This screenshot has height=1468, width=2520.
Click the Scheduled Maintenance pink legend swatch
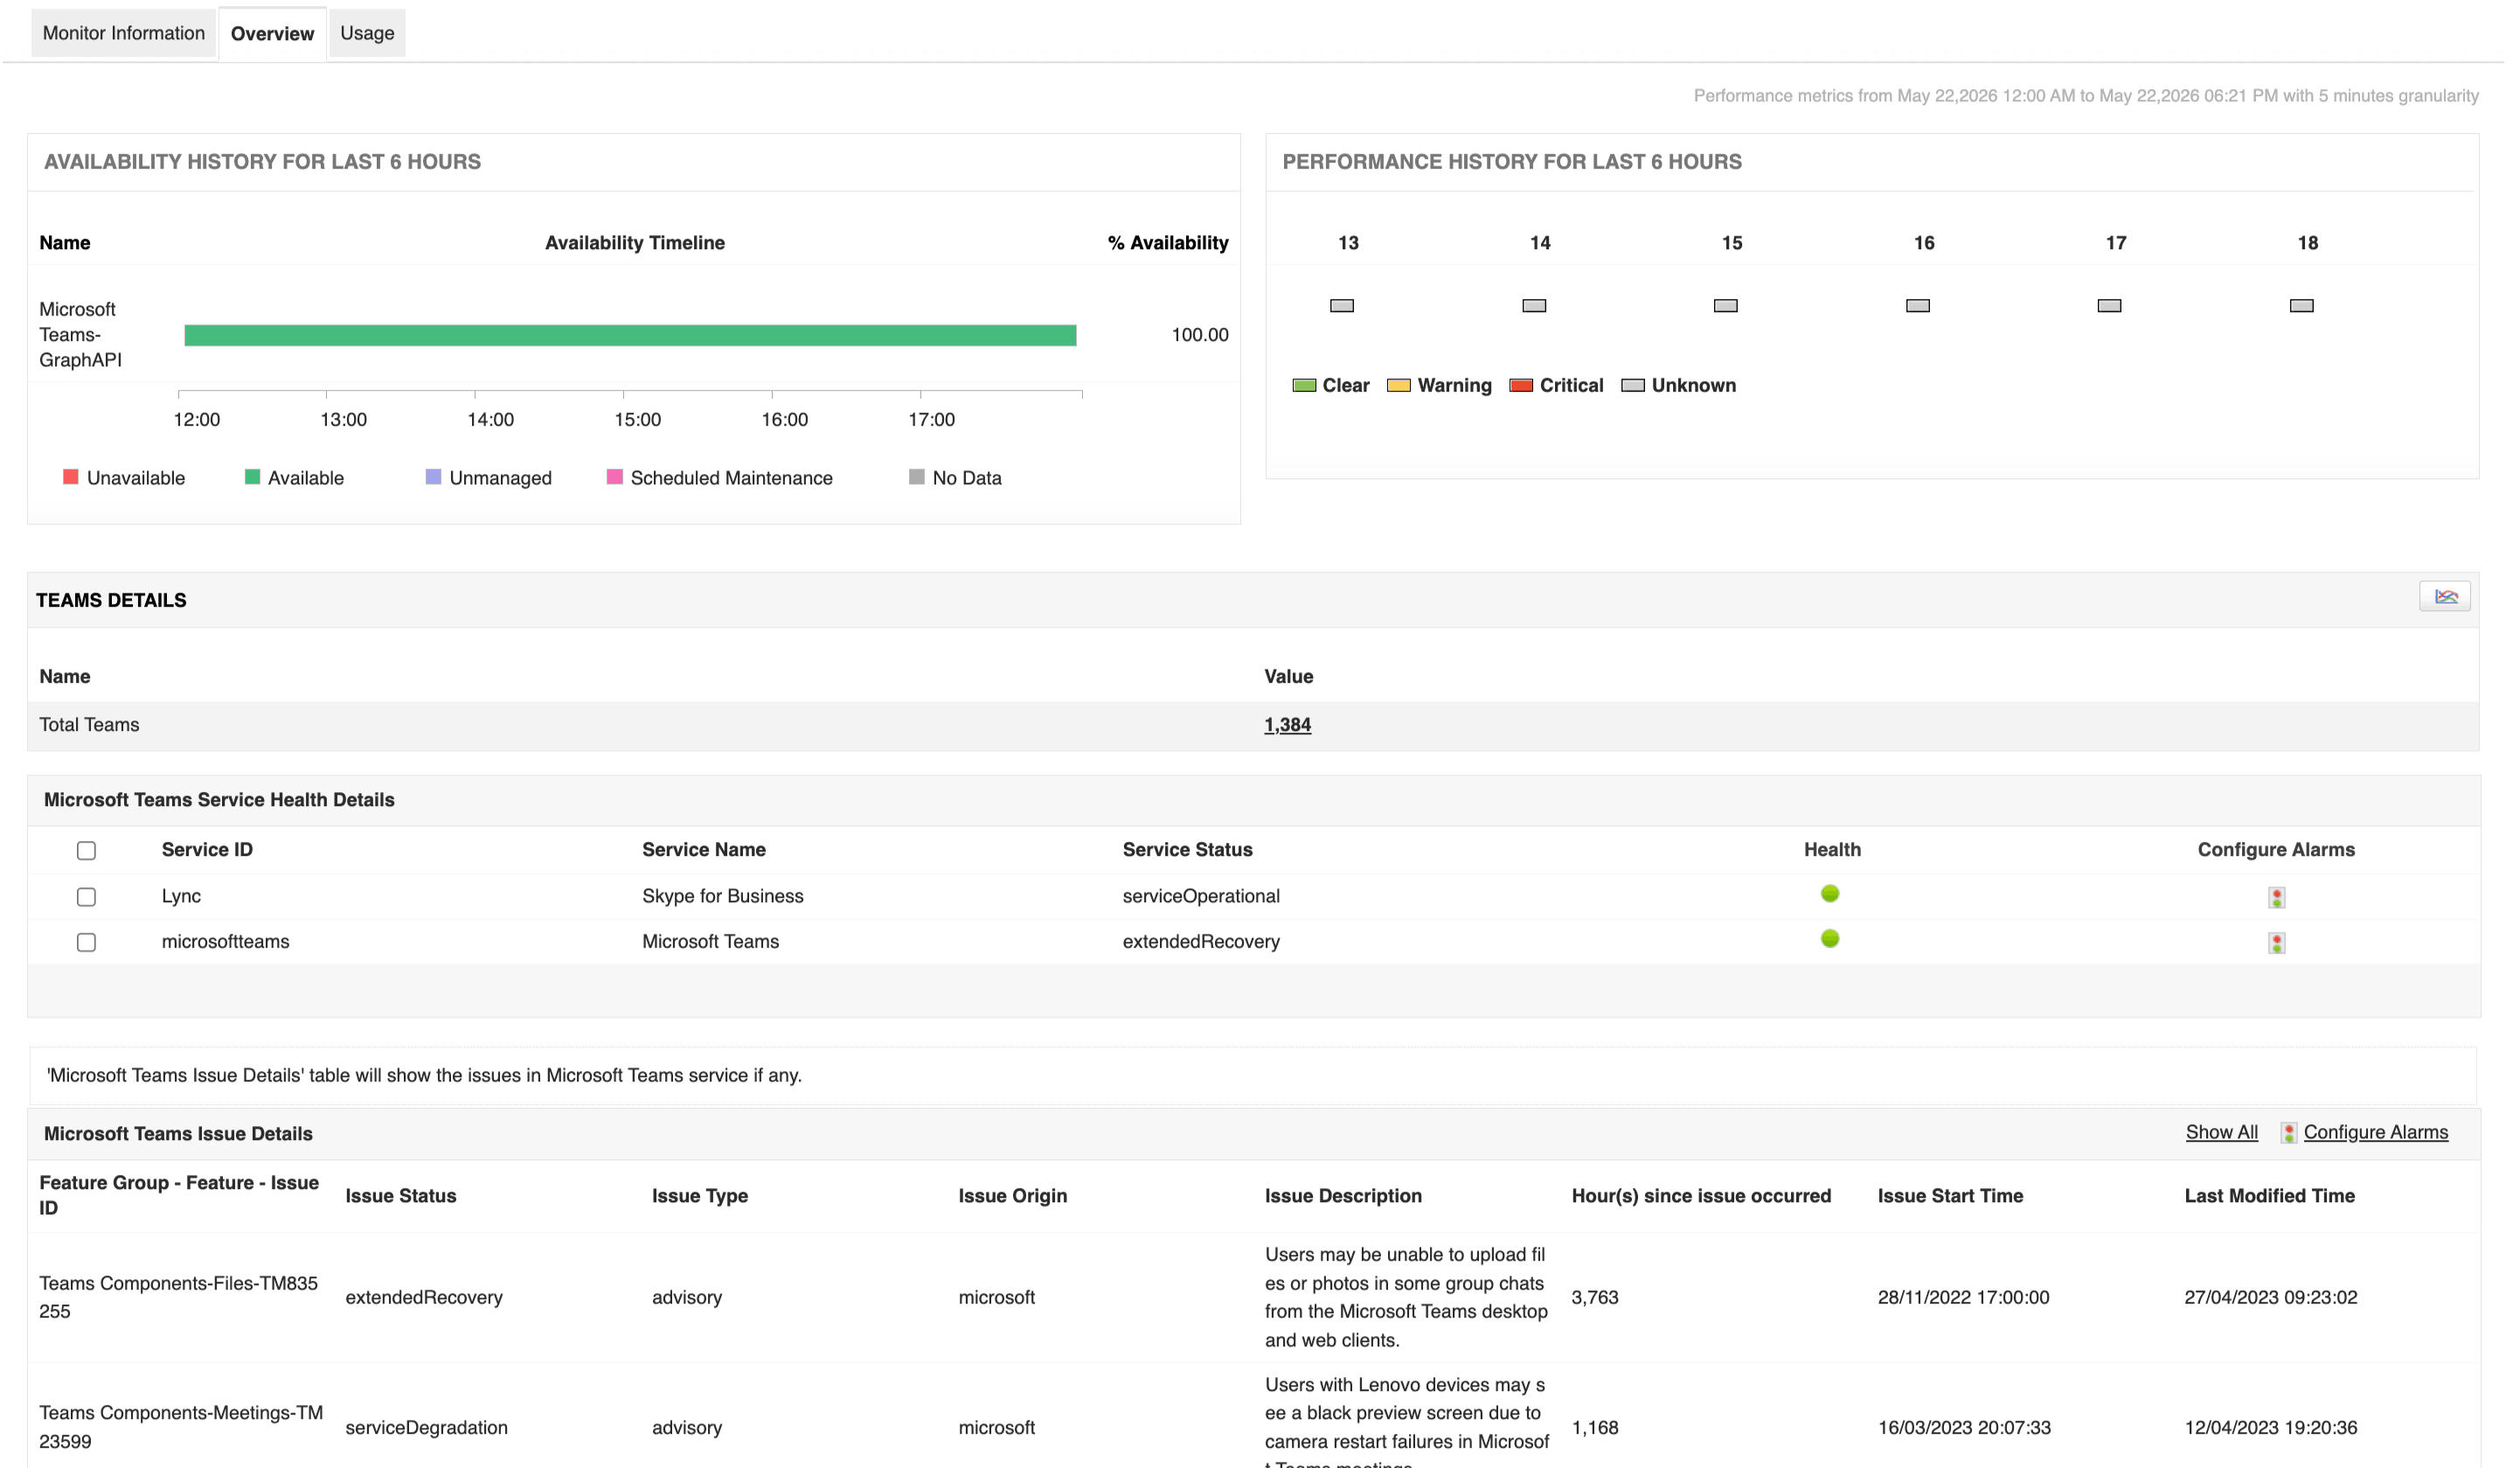tap(614, 477)
